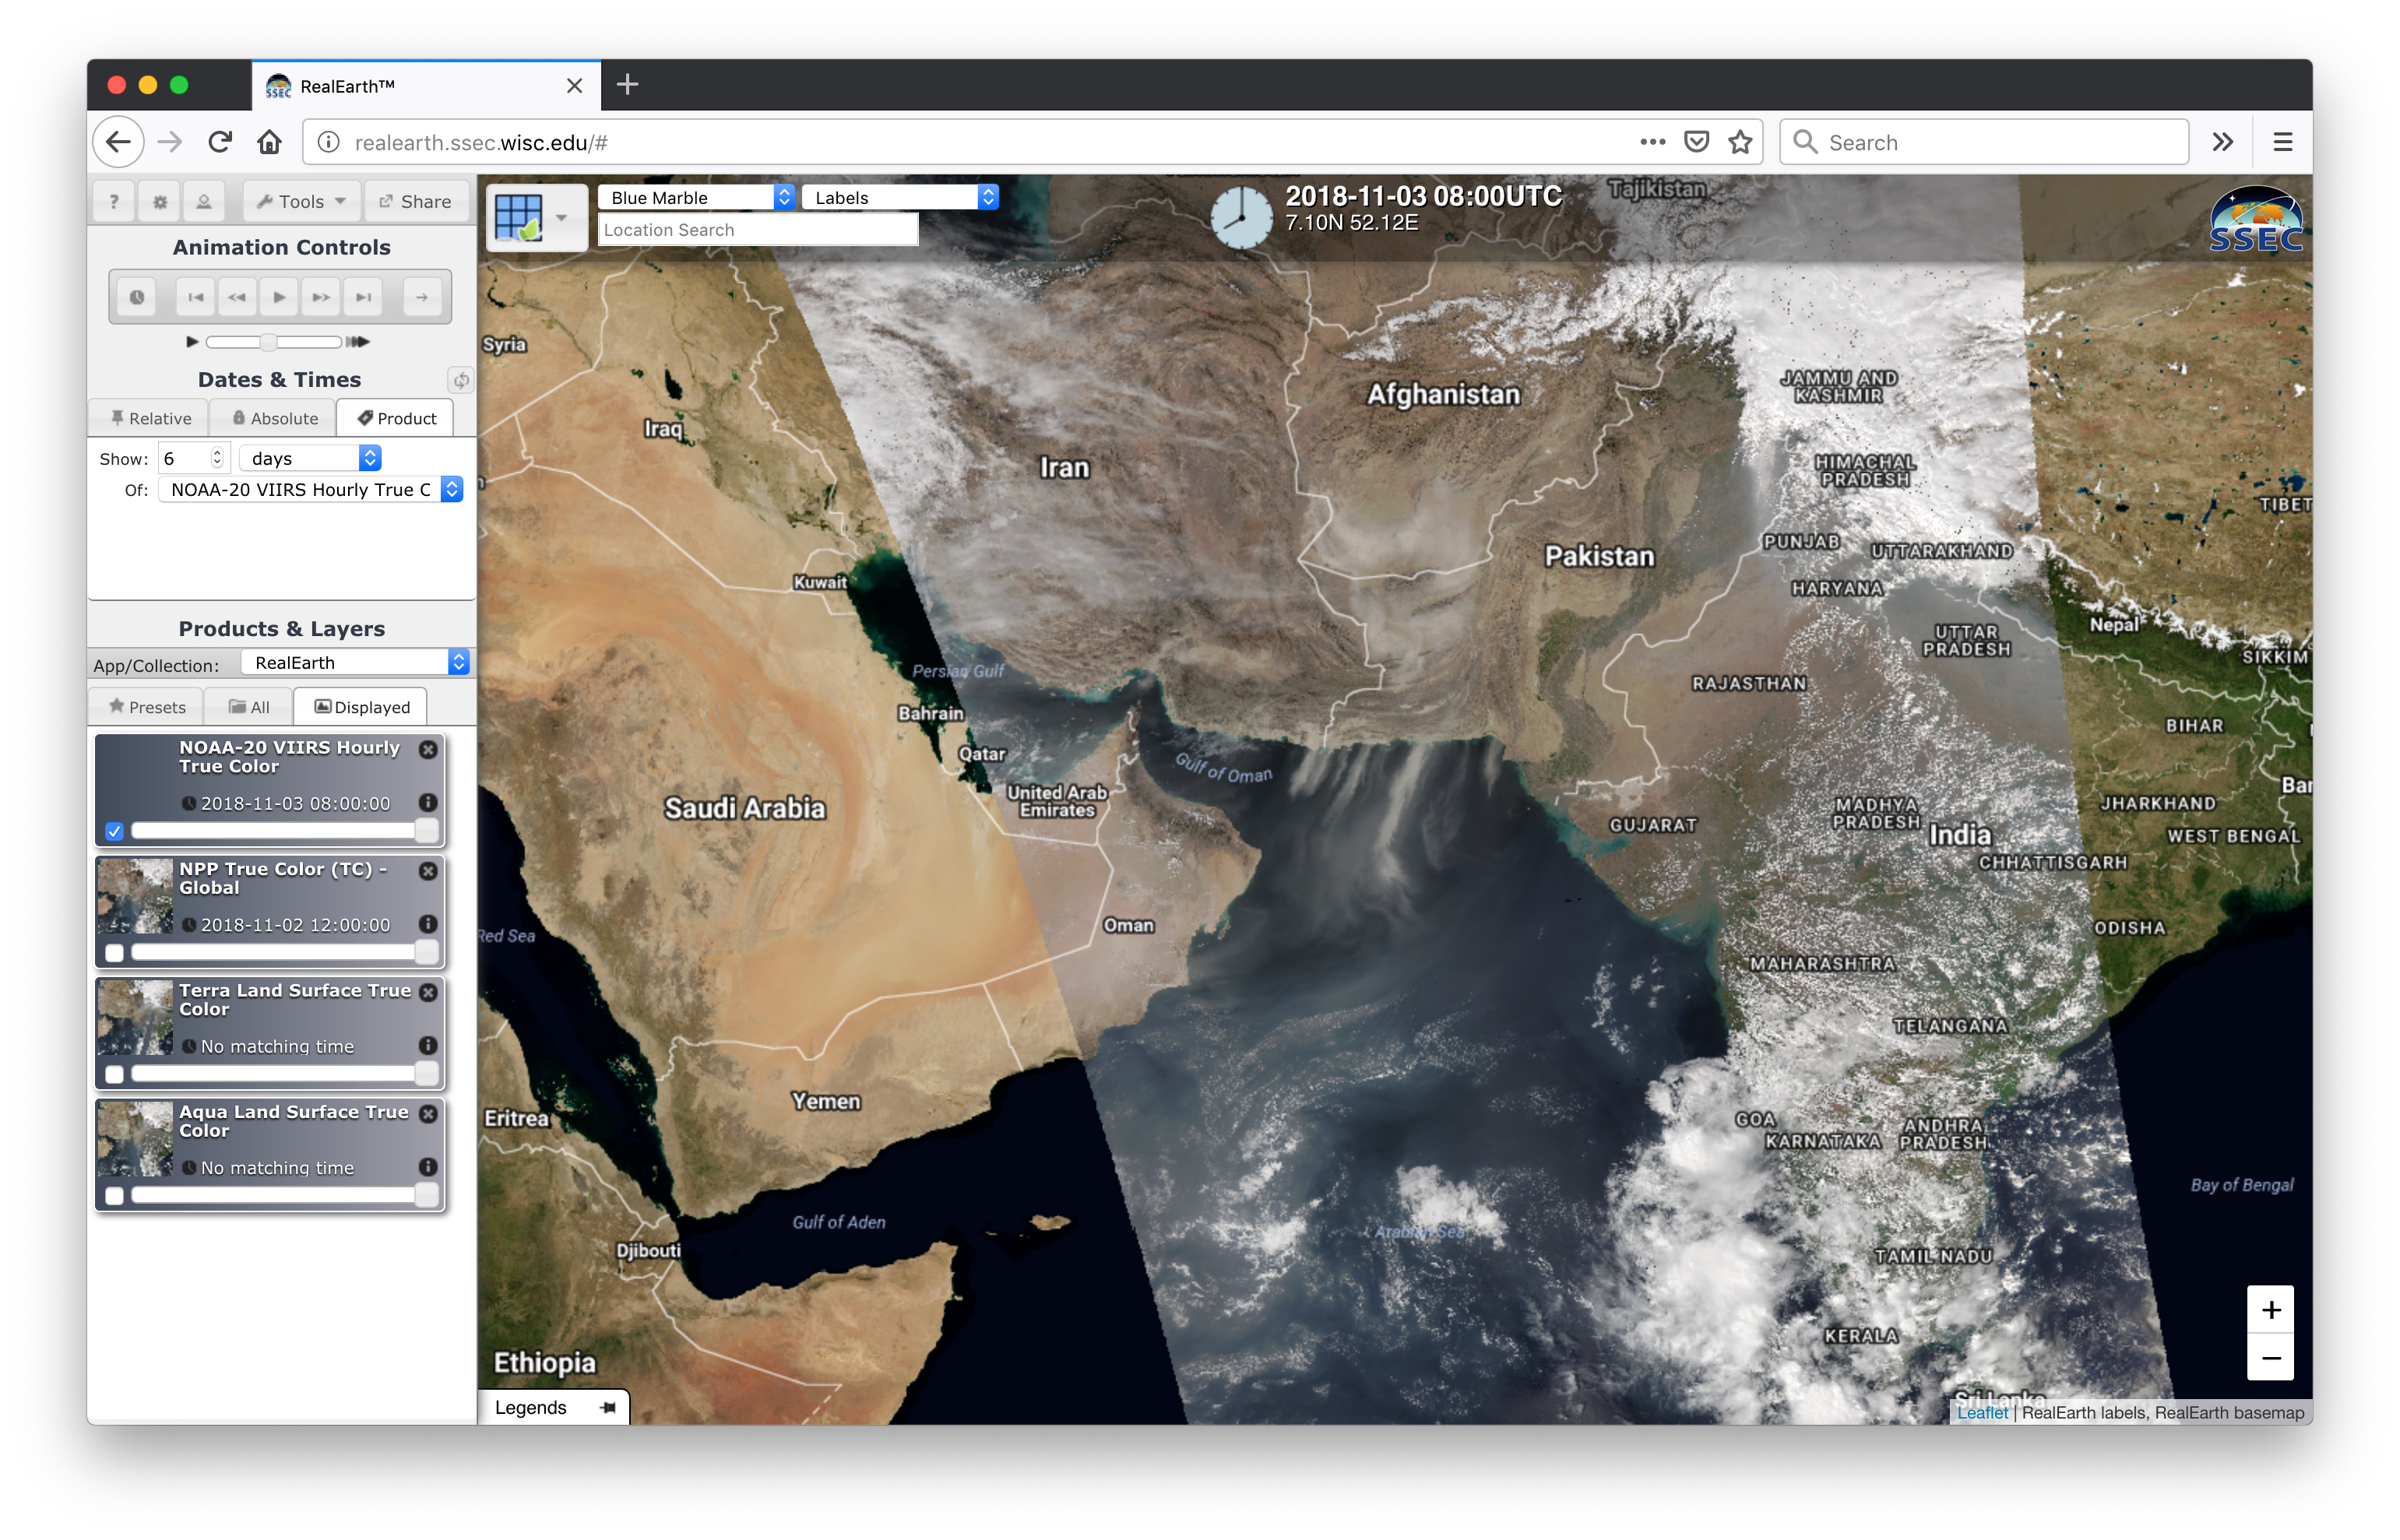The width and height of the screenshot is (2400, 1540).
Task: Switch to the Presets tab
Action: point(147,707)
